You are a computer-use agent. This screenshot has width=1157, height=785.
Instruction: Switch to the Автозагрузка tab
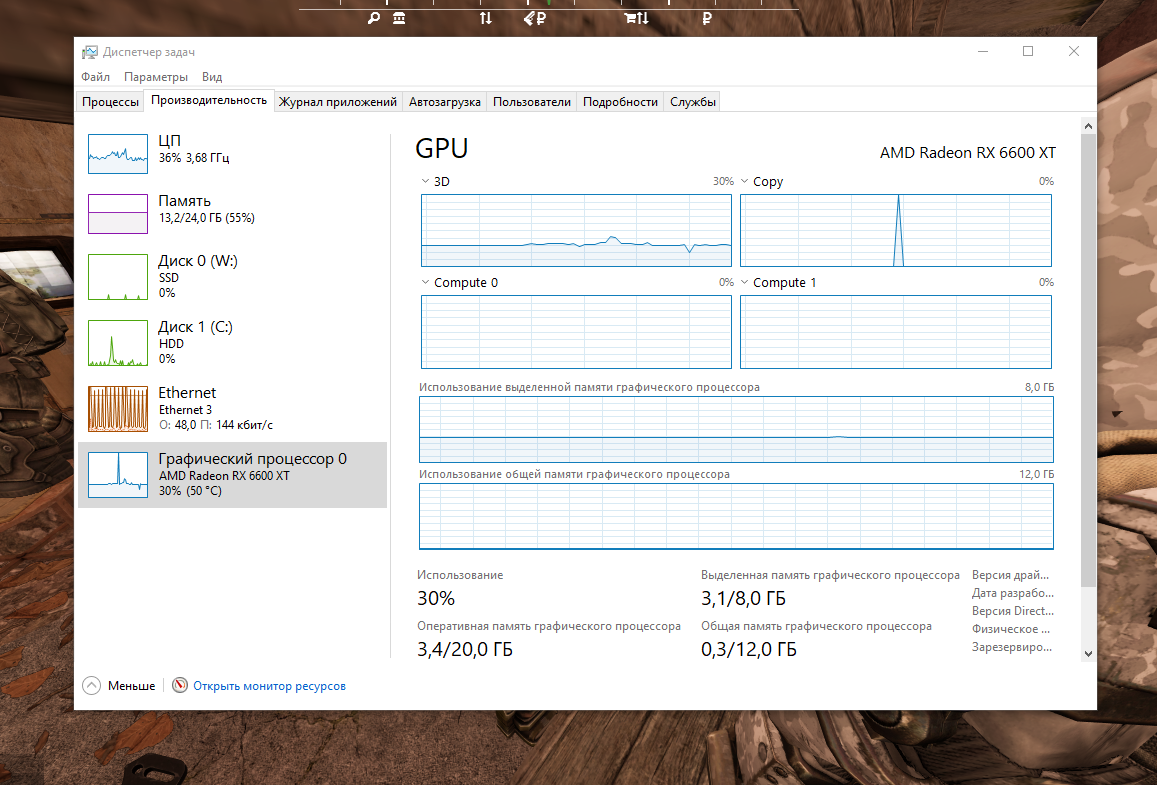pyautogui.click(x=445, y=102)
